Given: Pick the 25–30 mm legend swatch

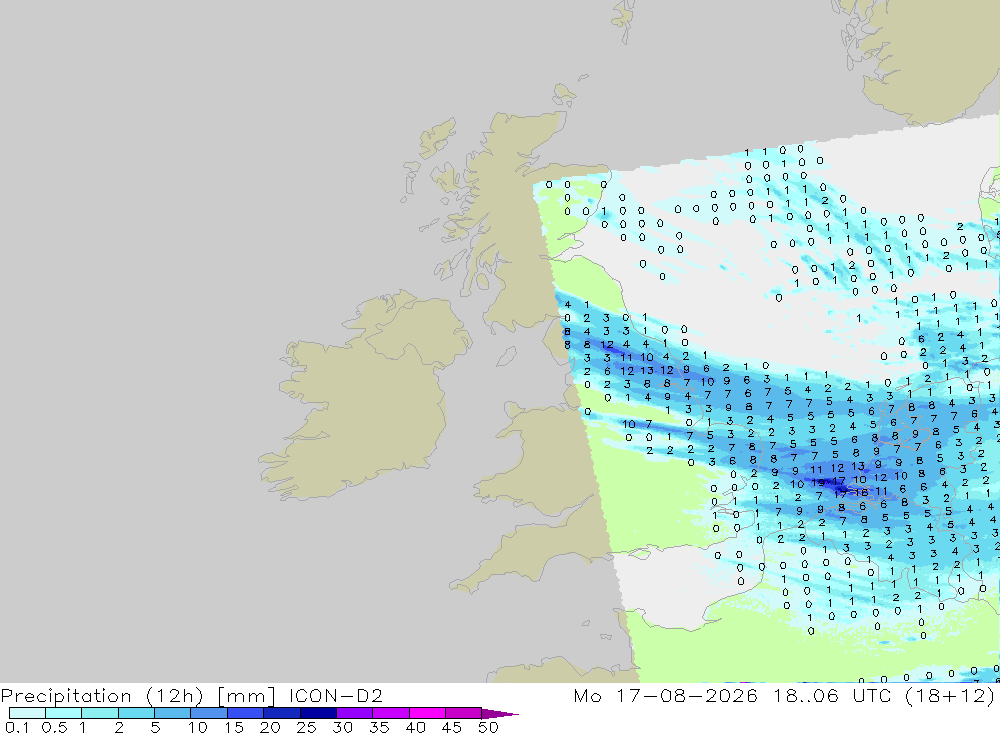Looking at the screenshot, I should 318,713.
